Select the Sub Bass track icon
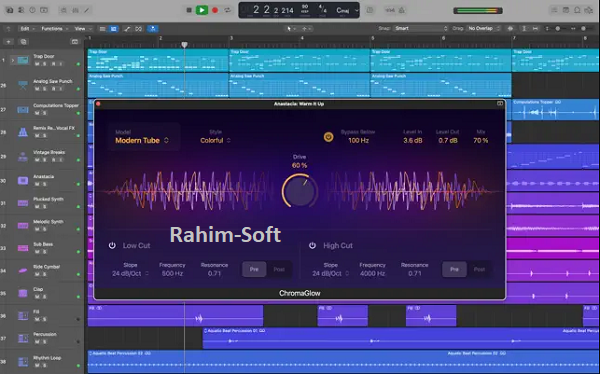This screenshot has width=600, height=374. [23, 248]
